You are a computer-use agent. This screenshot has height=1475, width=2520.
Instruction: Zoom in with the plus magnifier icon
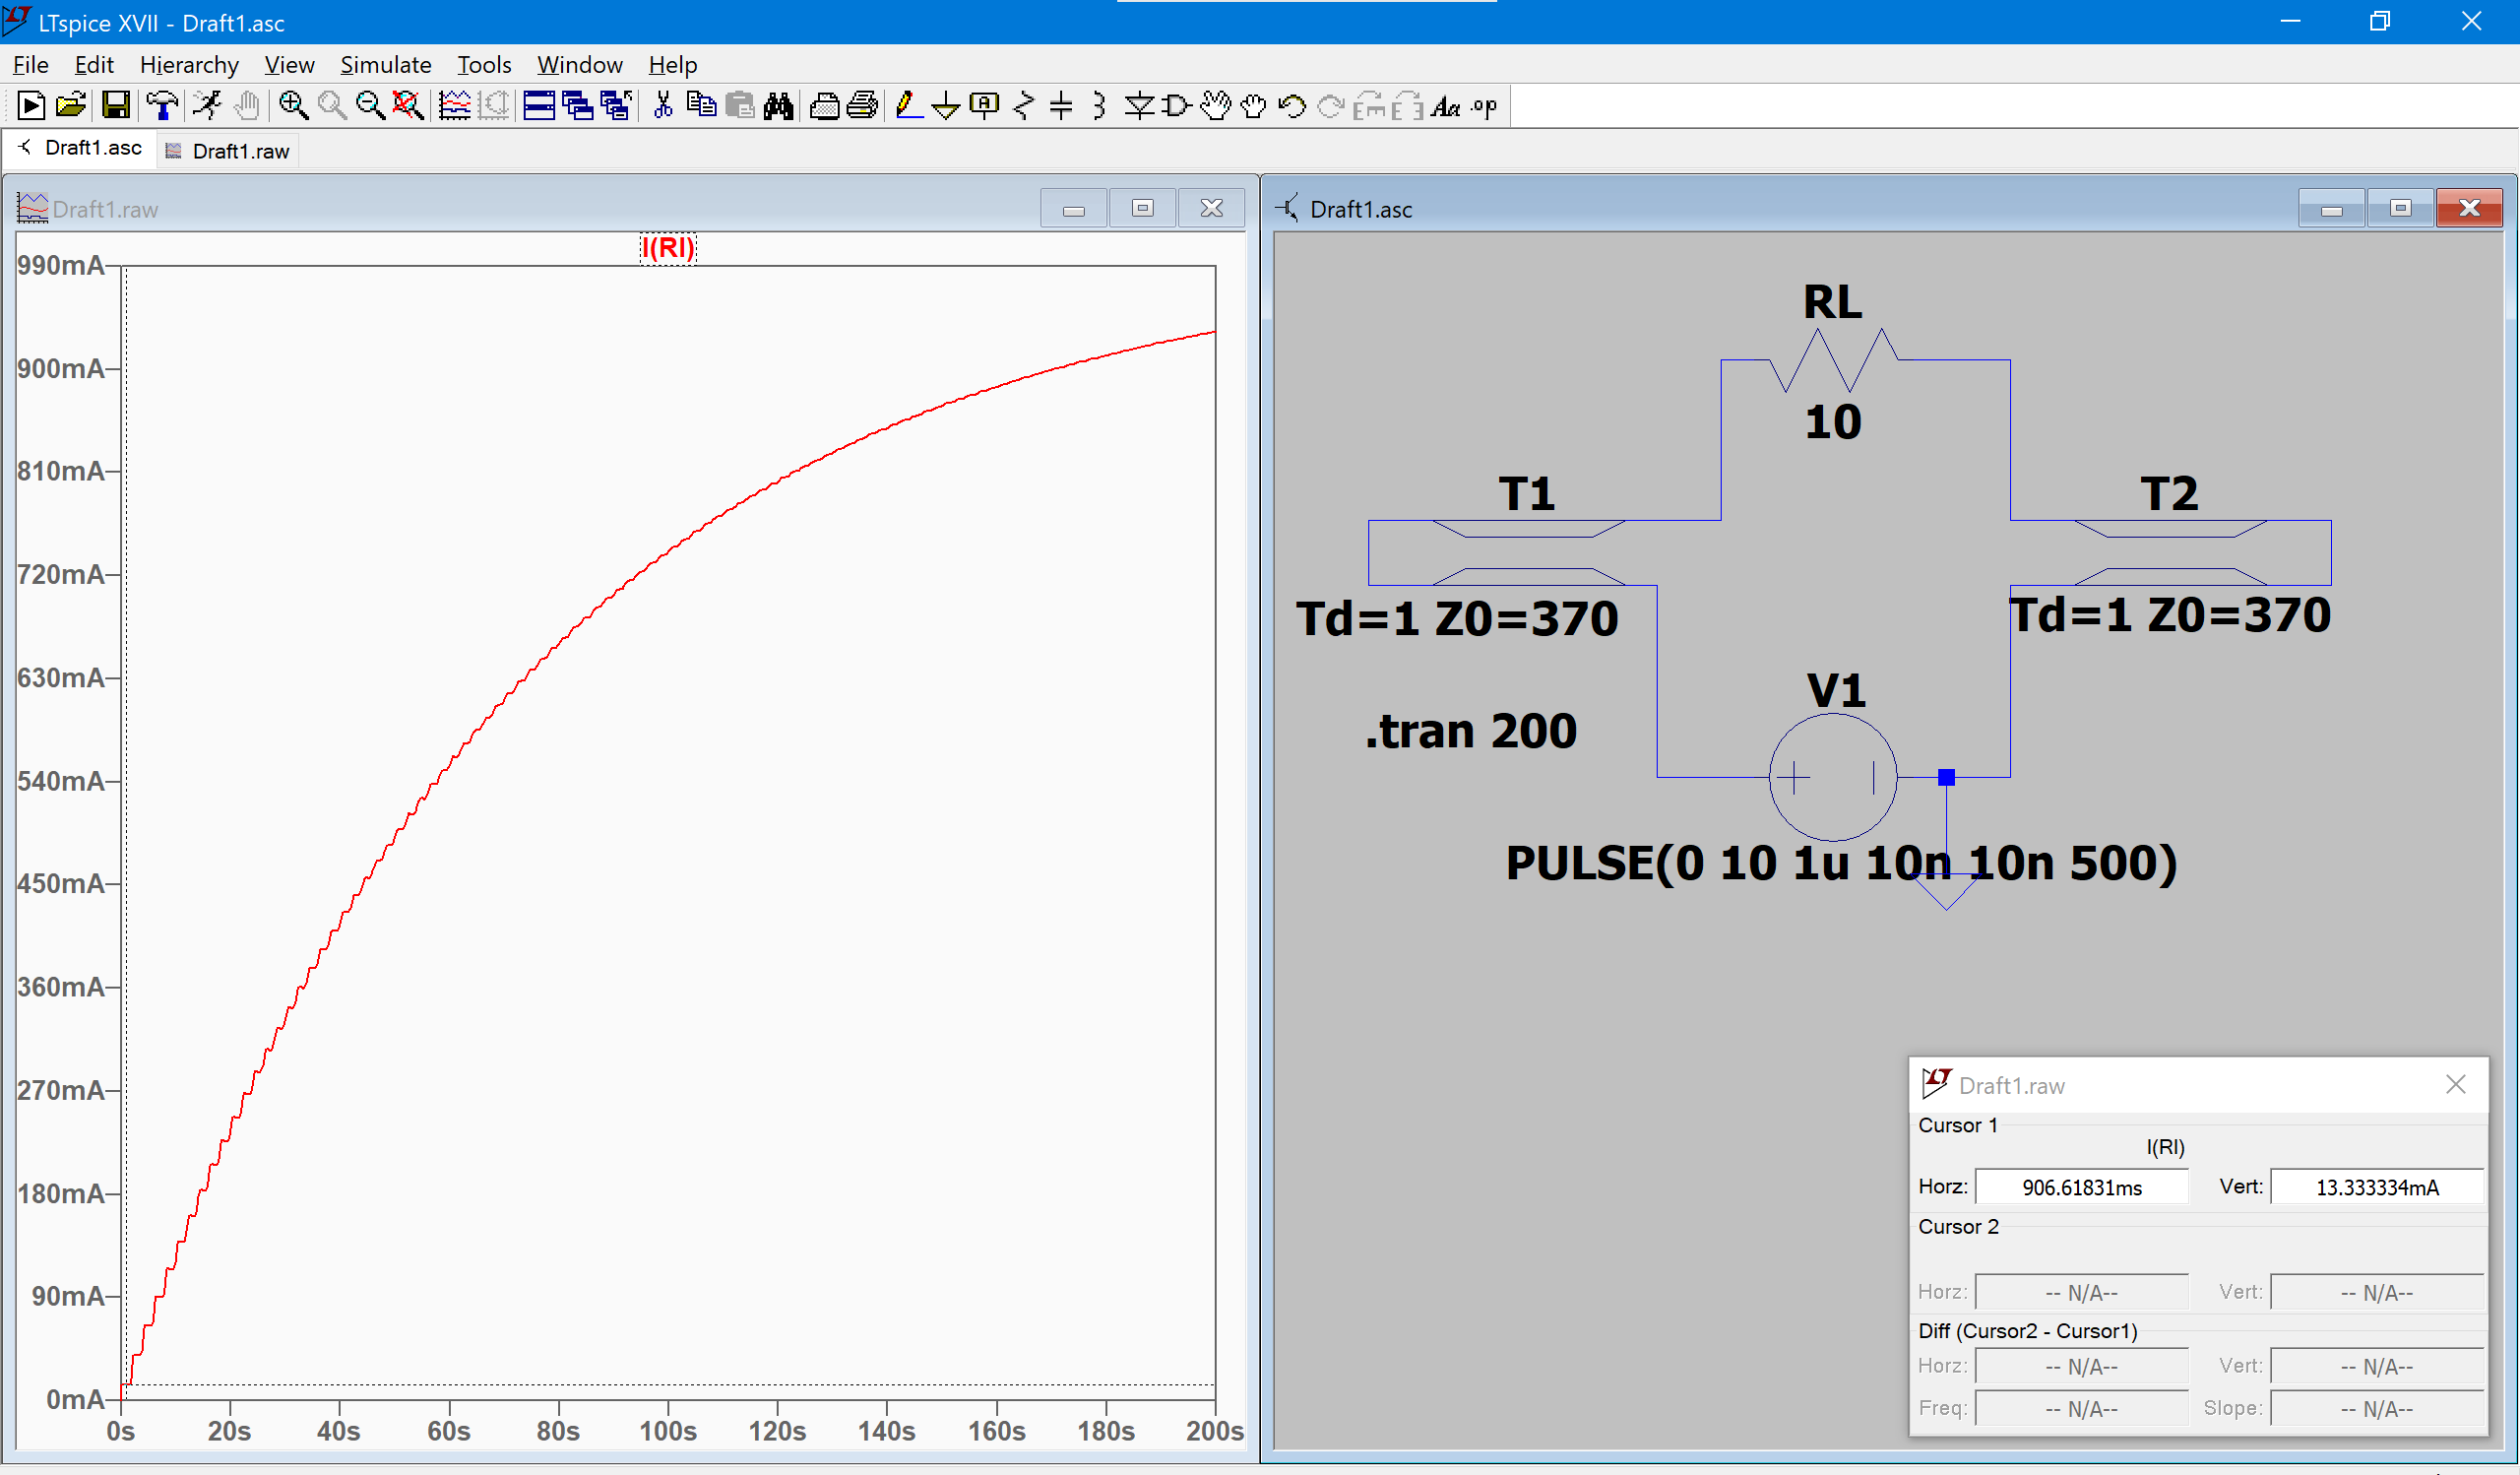293,105
